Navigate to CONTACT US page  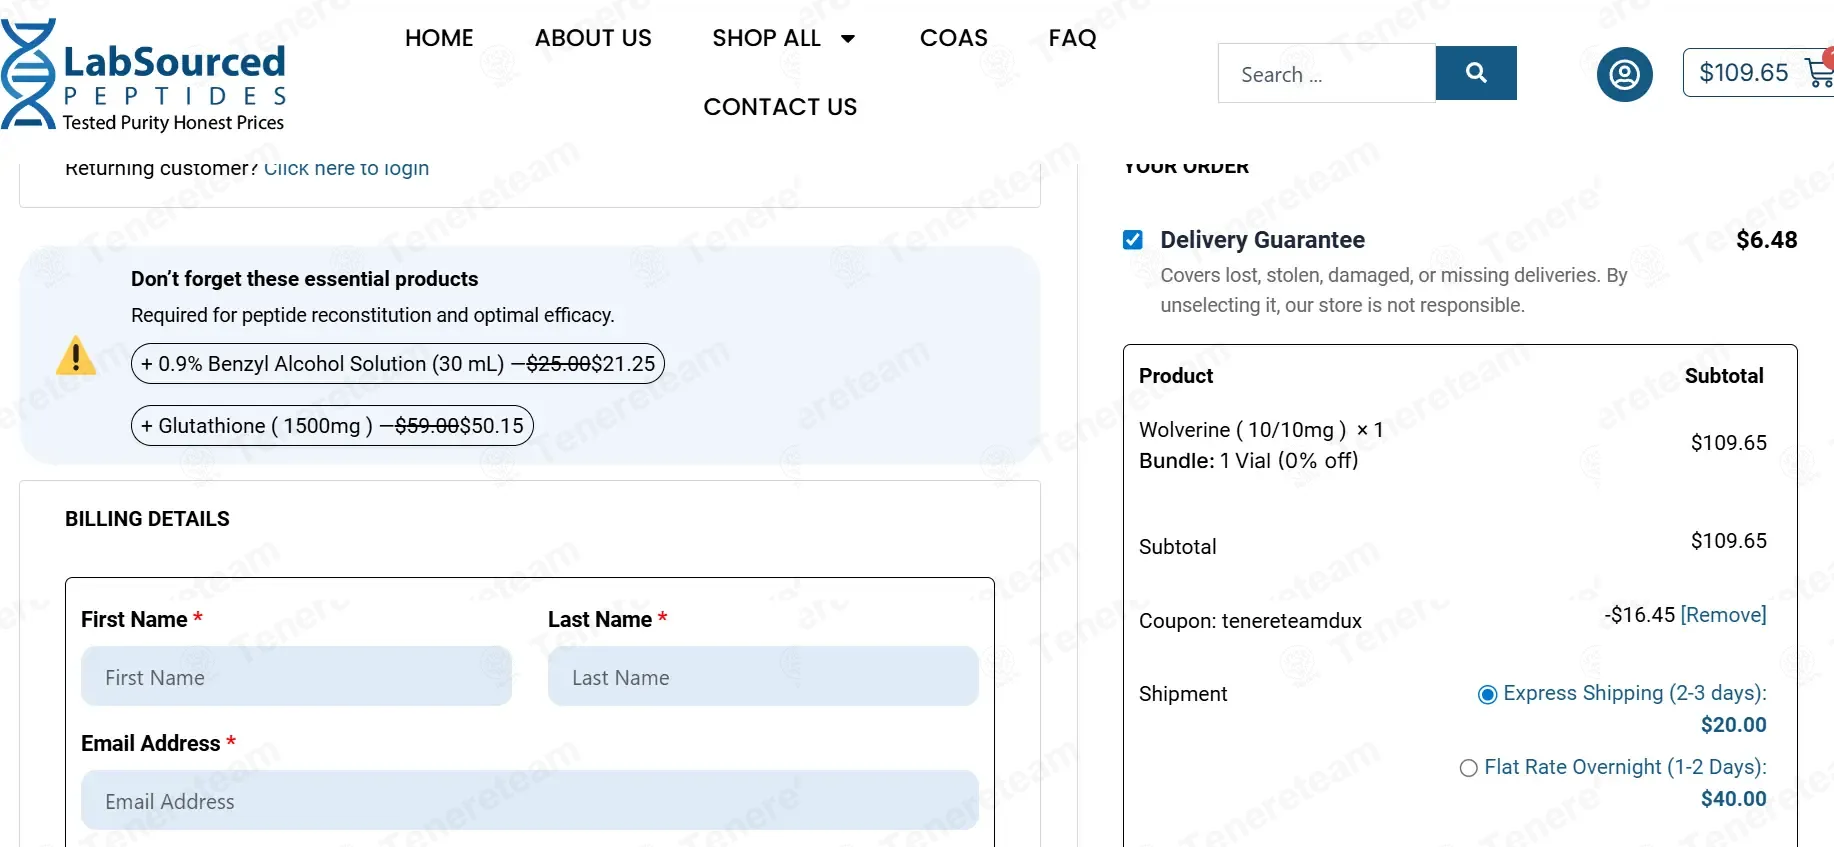[x=780, y=107]
